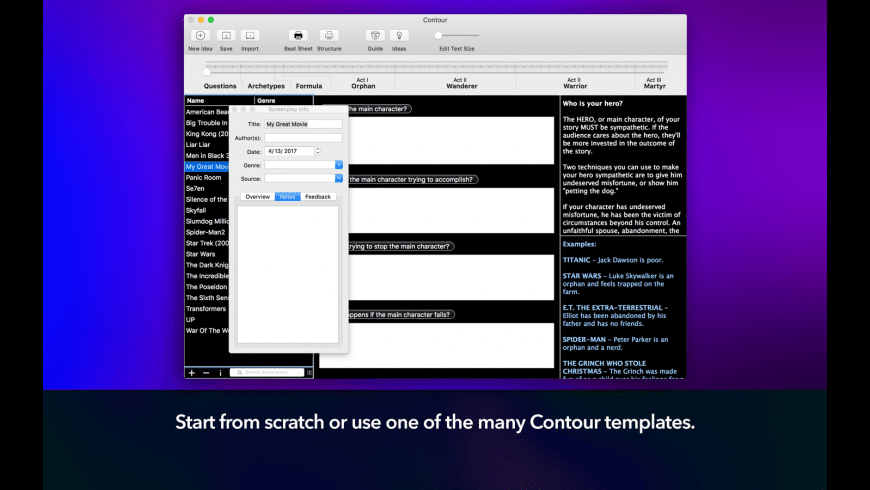
Task: Open screenplay info with i button
Action: pos(220,373)
